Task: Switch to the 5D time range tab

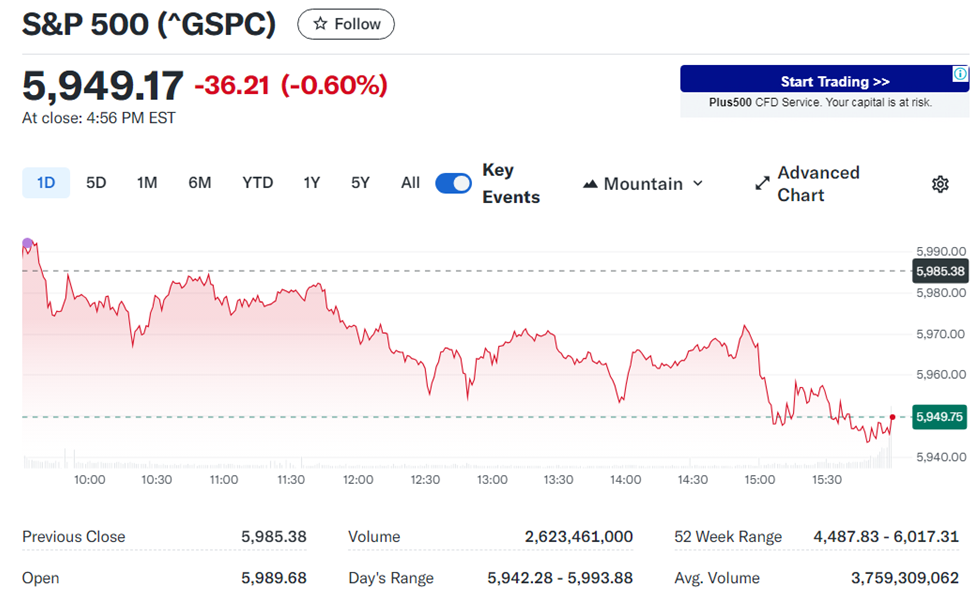Action: tap(95, 183)
